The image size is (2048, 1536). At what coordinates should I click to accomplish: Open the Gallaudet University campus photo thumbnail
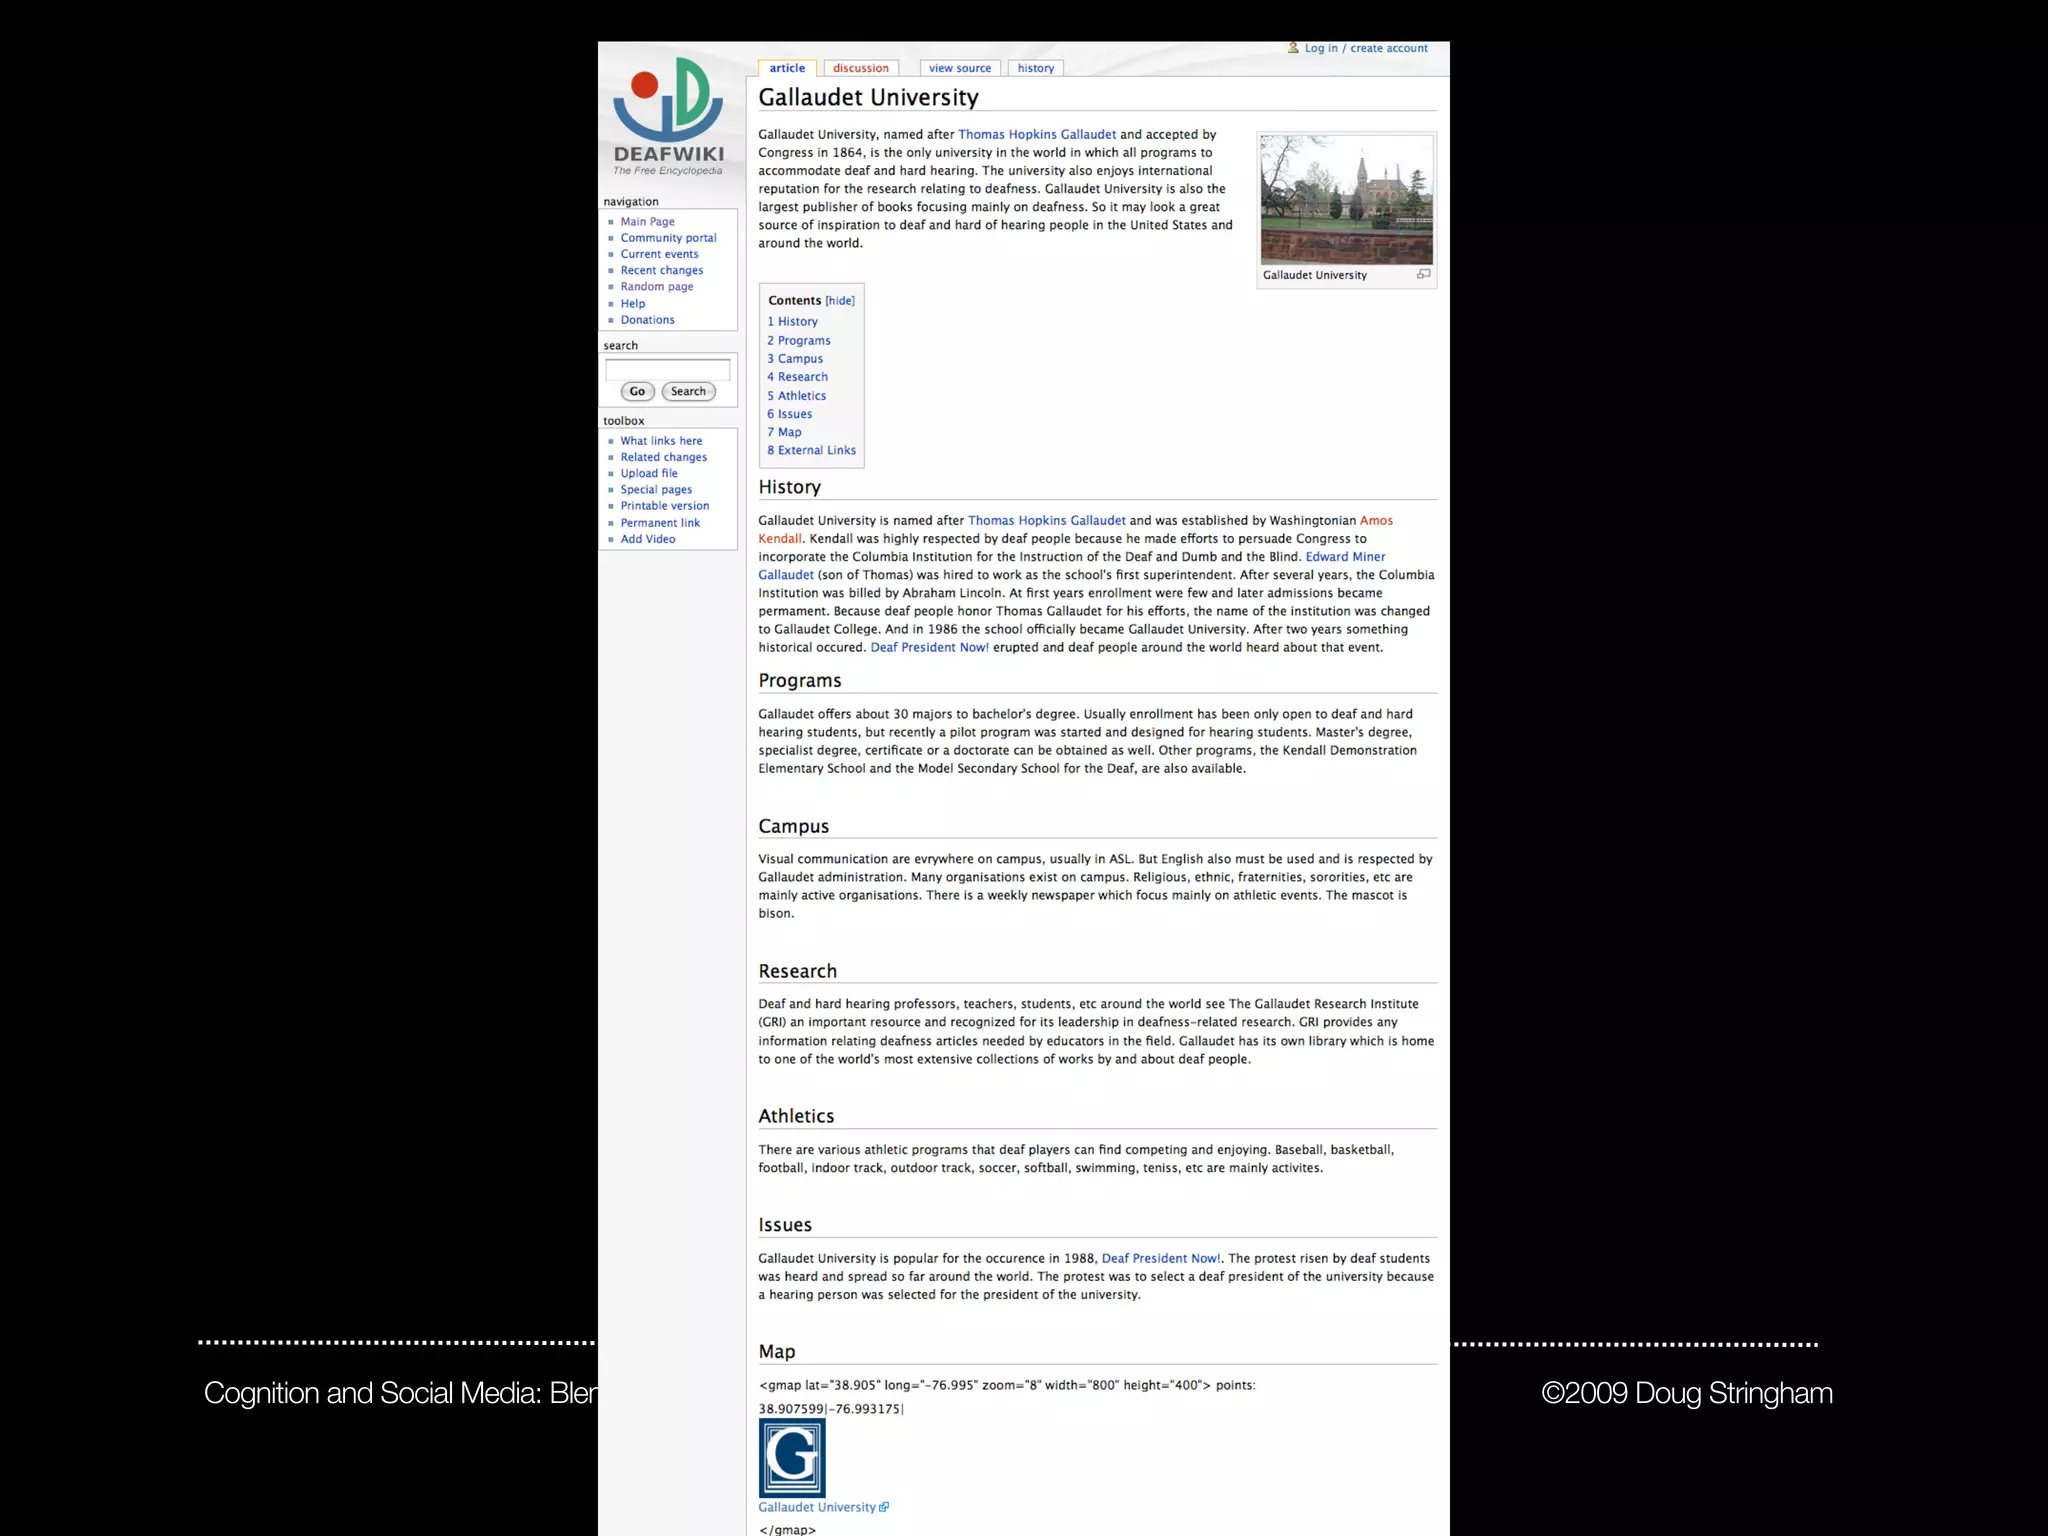[1346, 199]
